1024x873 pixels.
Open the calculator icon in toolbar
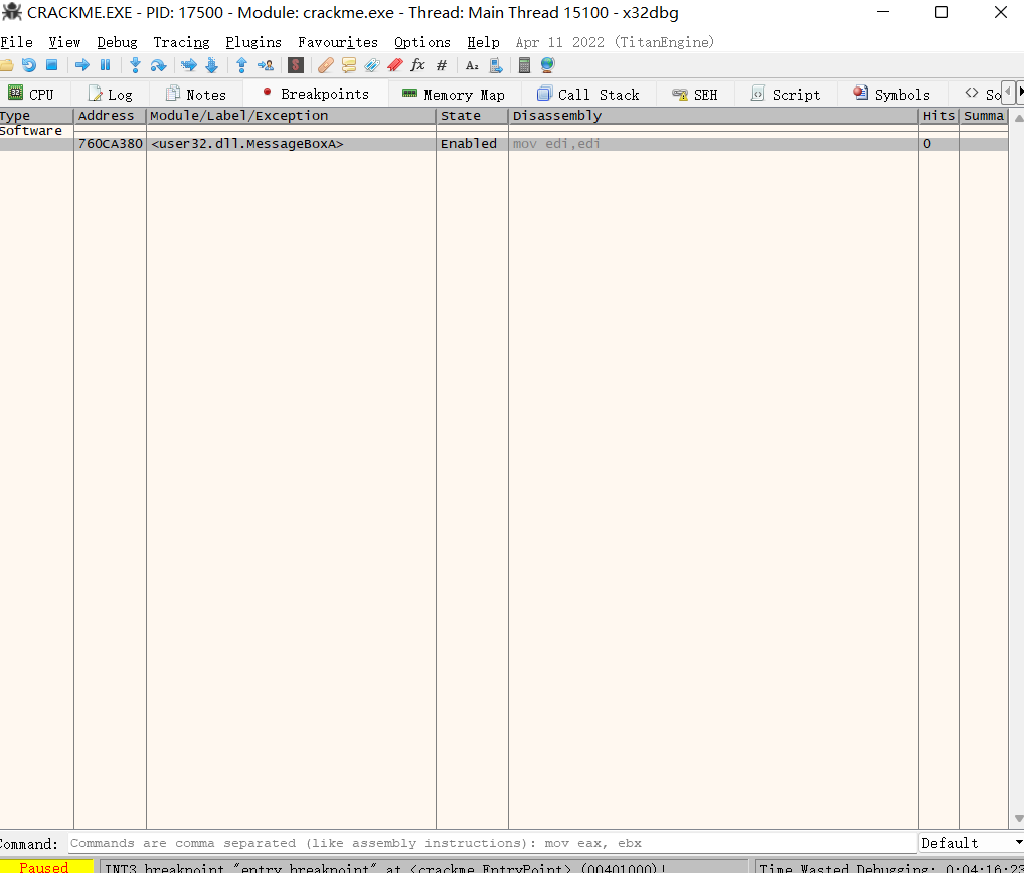(x=524, y=65)
